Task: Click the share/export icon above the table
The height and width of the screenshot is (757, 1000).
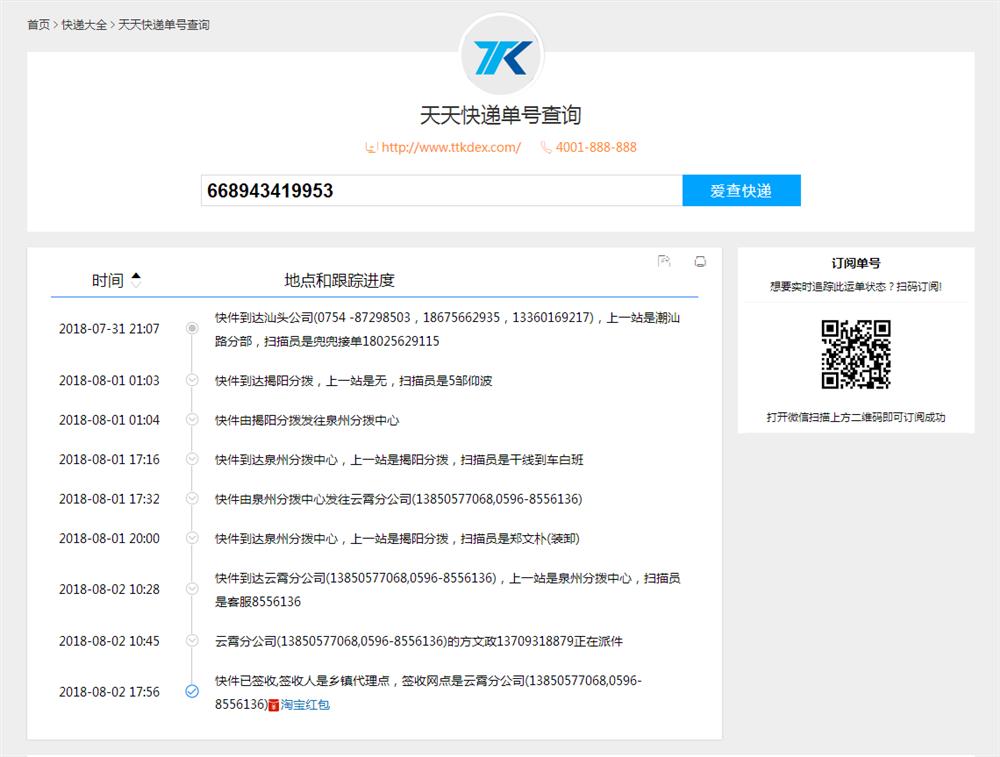Action: coord(664,261)
